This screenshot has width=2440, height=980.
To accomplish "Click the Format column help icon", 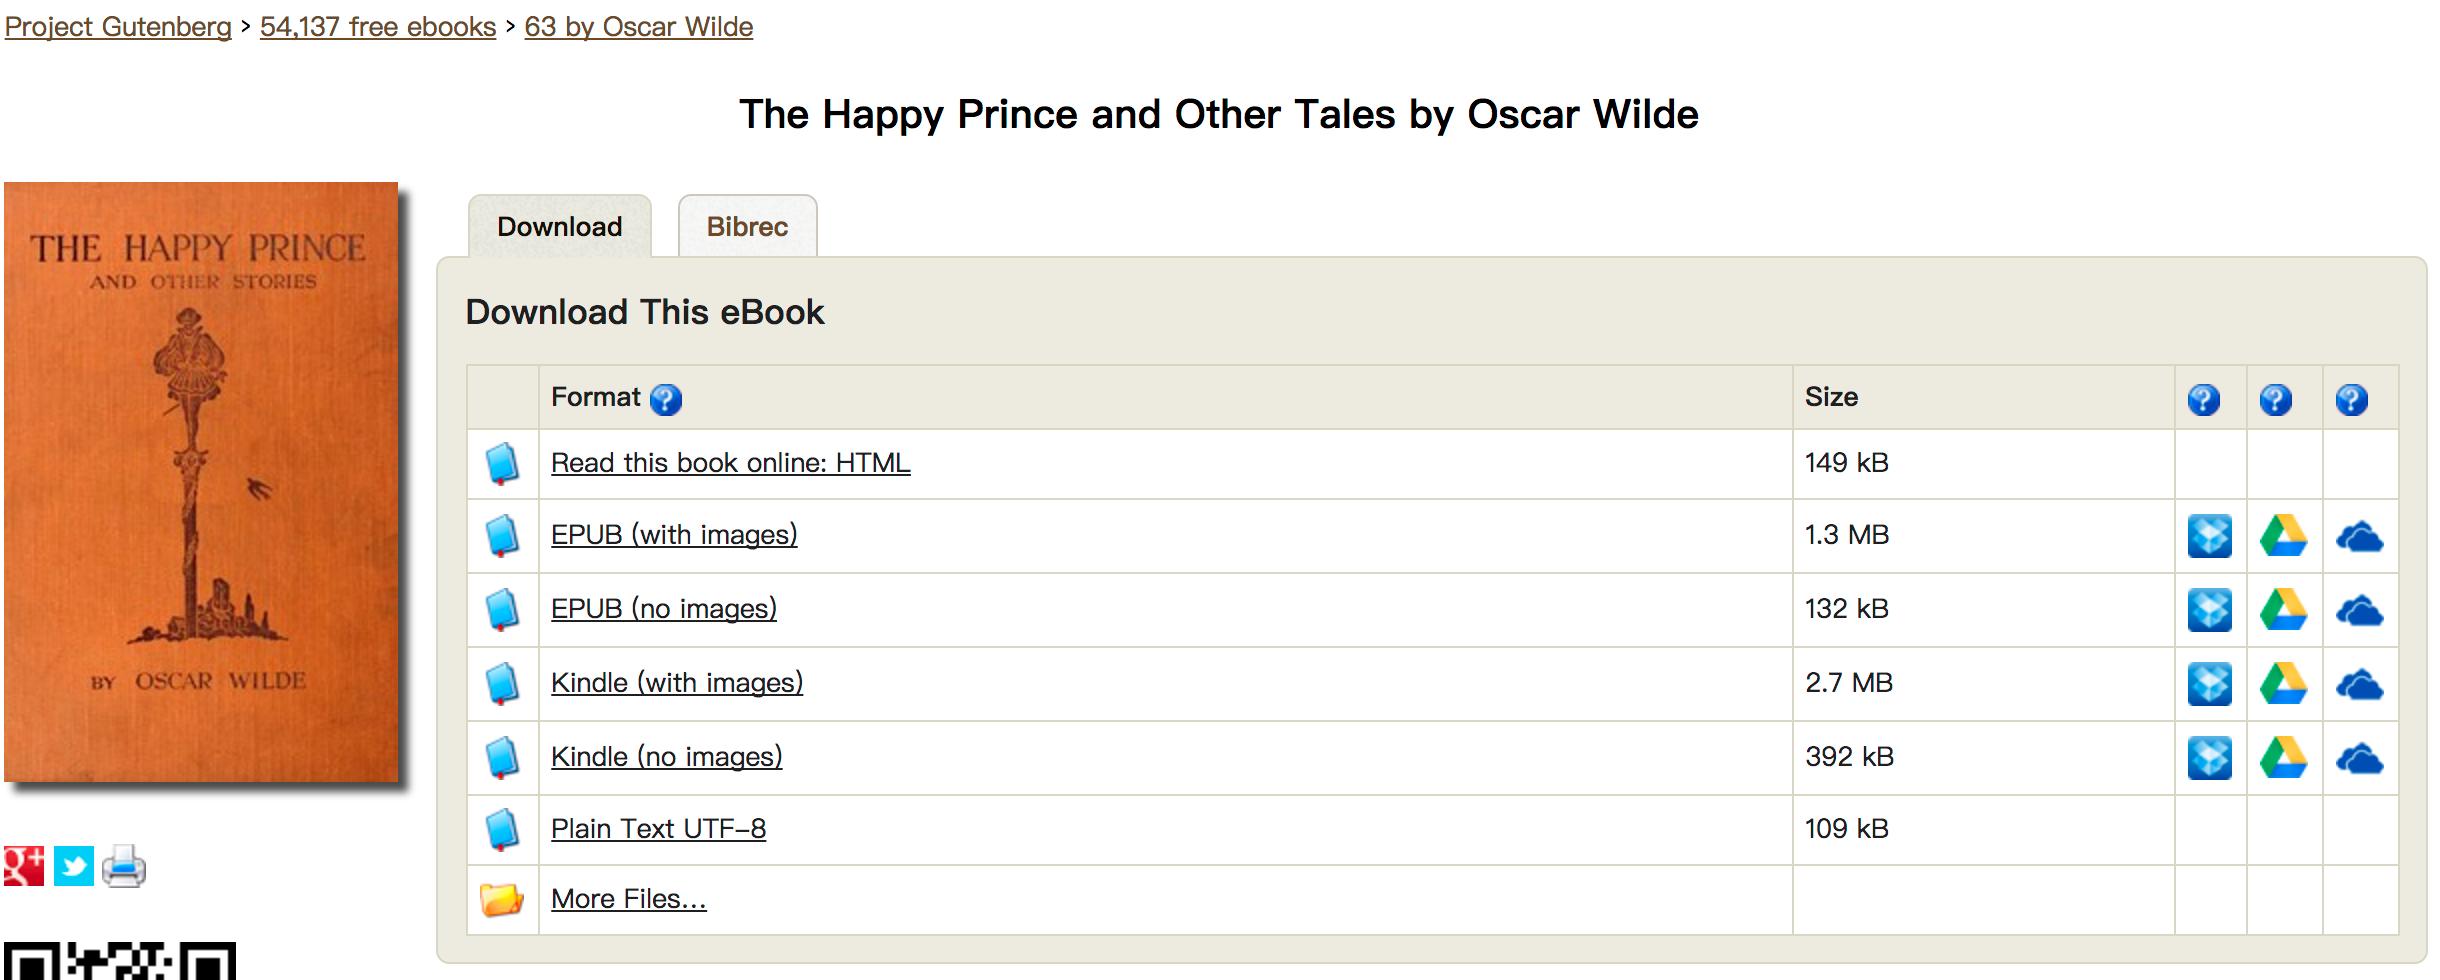I will click(666, 400).
